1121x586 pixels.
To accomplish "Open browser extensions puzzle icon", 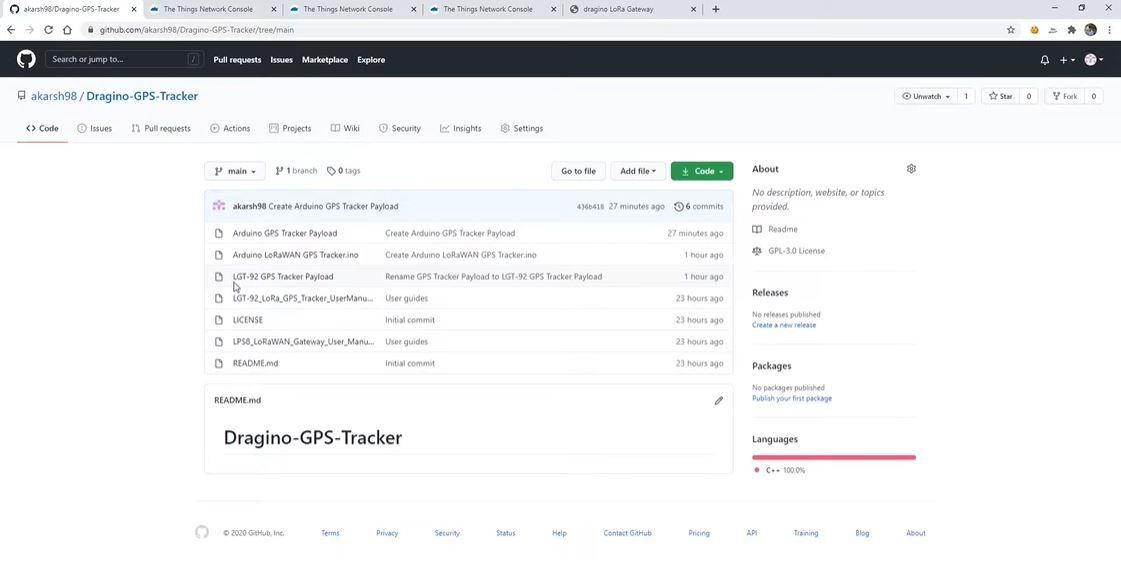I will (x=1071, y=30).
